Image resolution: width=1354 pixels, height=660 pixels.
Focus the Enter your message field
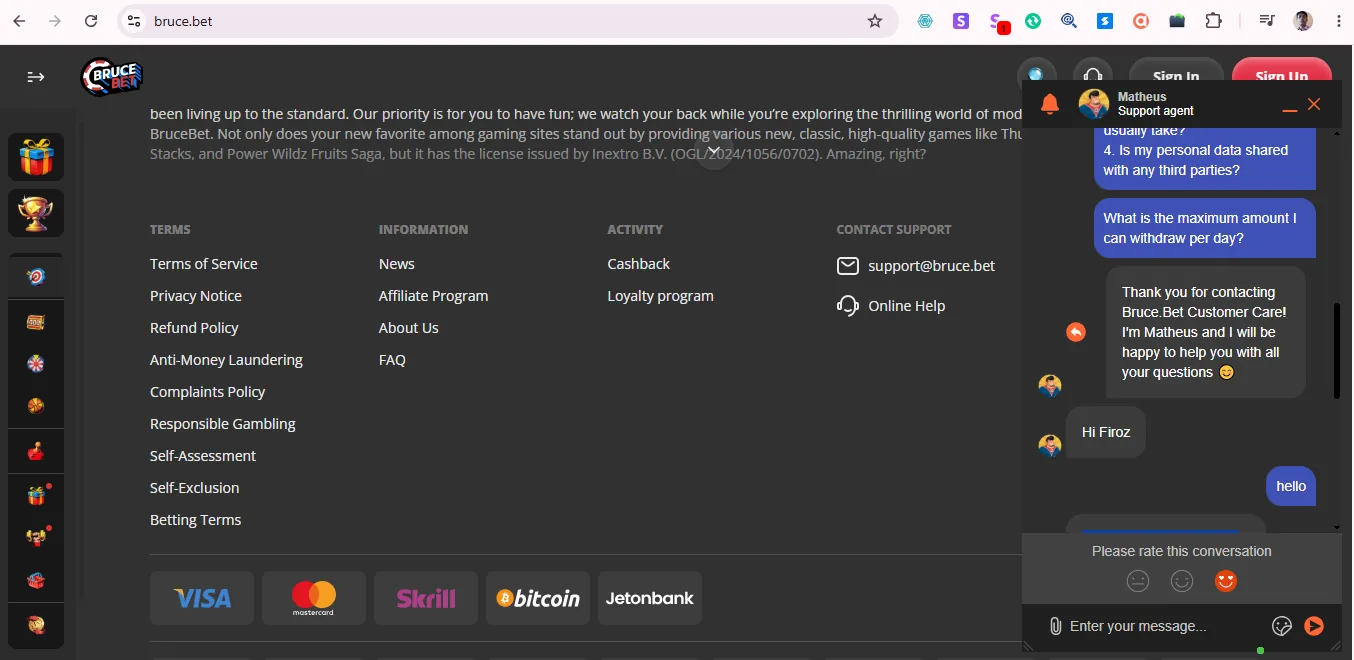click(x=1165, y=626)
